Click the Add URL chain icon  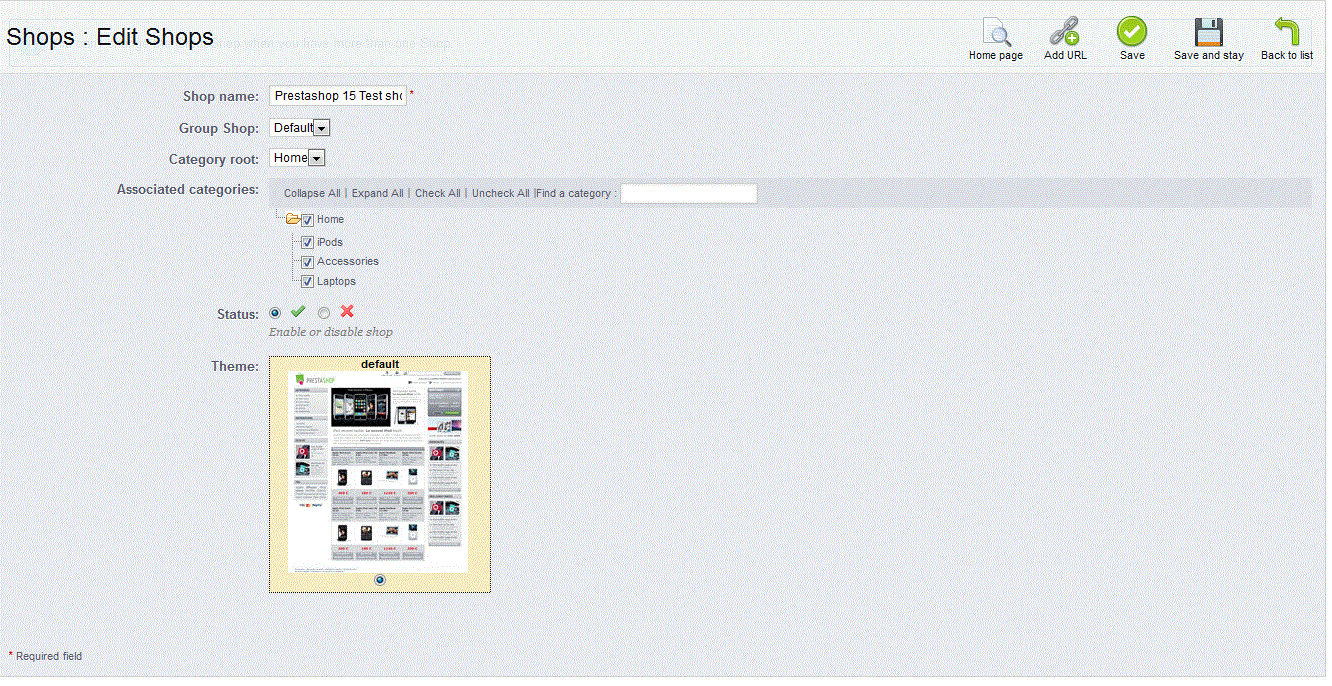pyautogui.click(x=1064, y=33)
